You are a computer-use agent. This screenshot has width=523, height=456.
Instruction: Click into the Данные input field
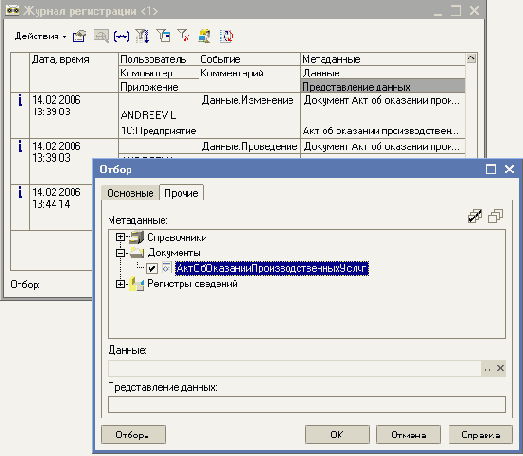[295, 368]
